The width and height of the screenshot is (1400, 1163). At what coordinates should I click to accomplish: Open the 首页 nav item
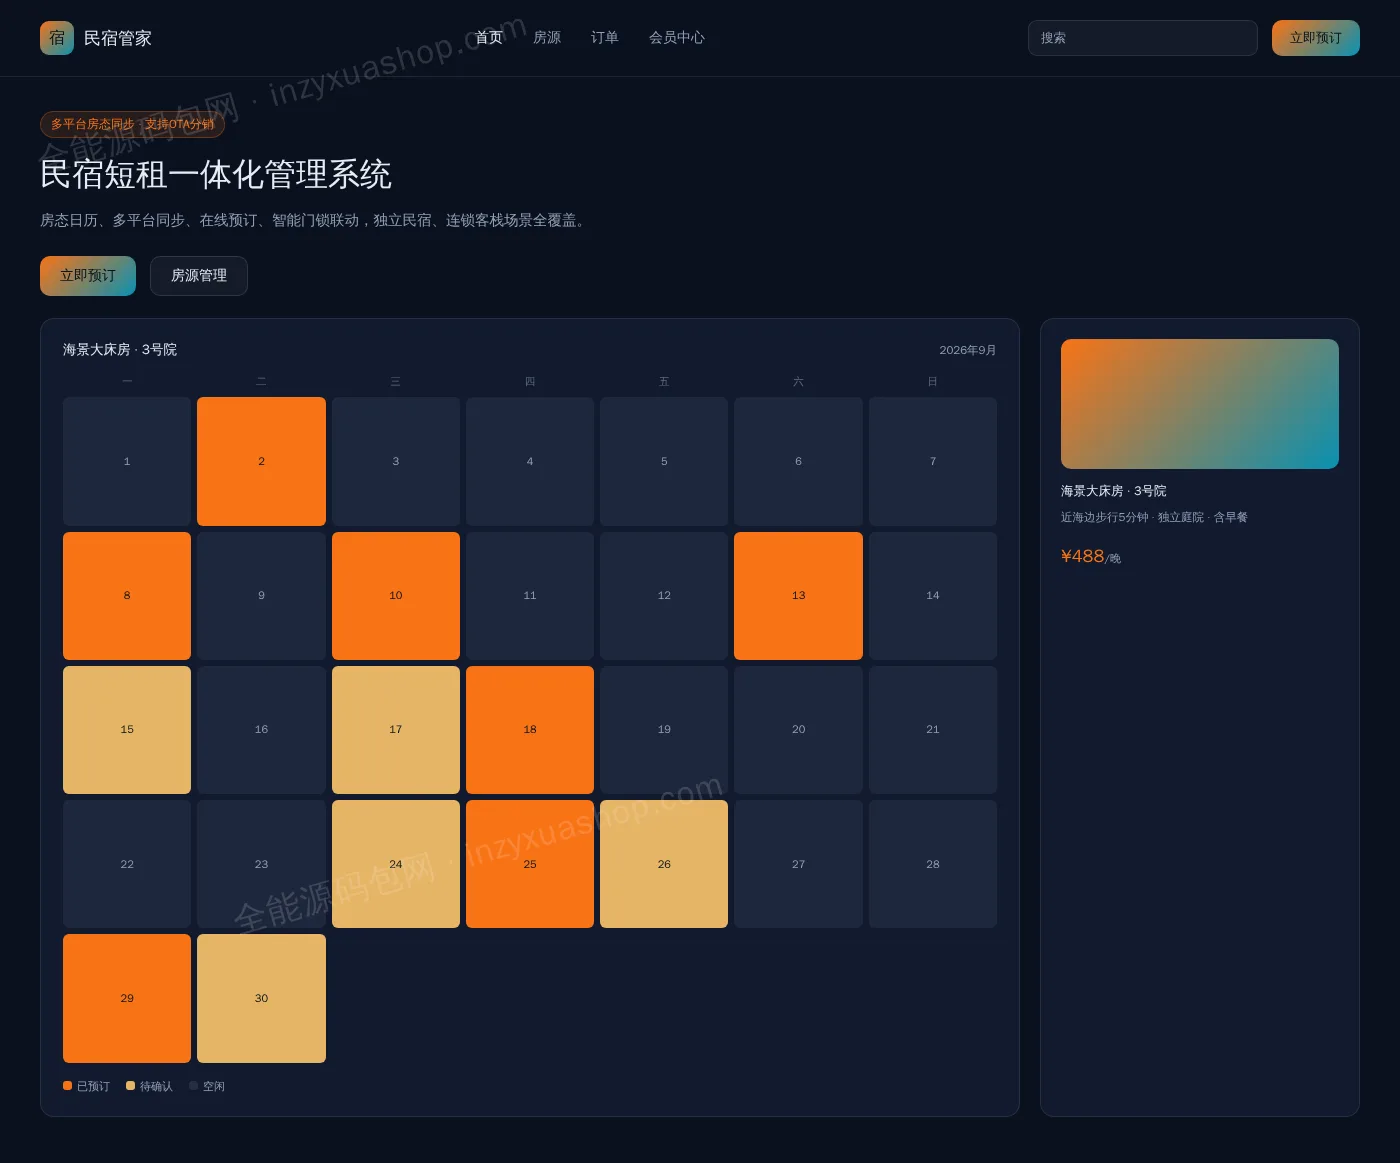489,38
